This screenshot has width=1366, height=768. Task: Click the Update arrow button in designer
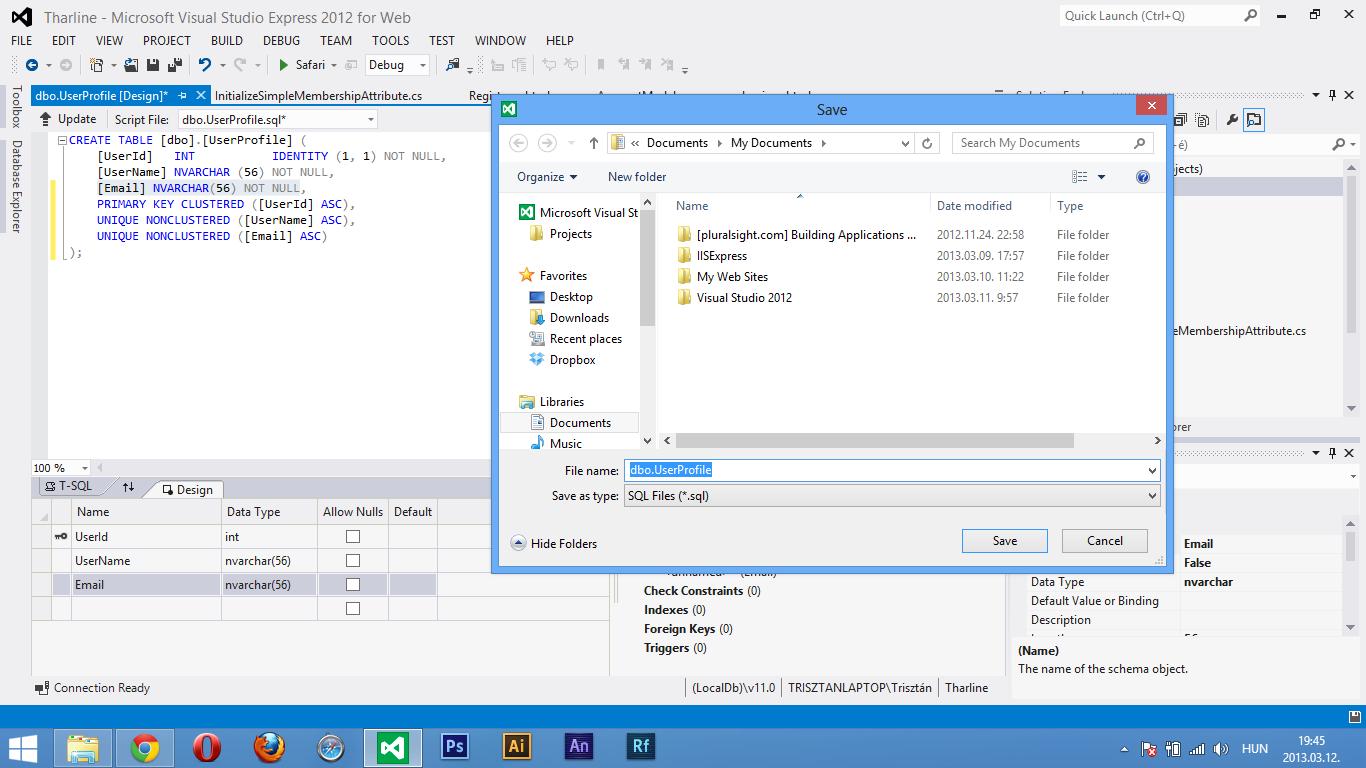point(68,119)
